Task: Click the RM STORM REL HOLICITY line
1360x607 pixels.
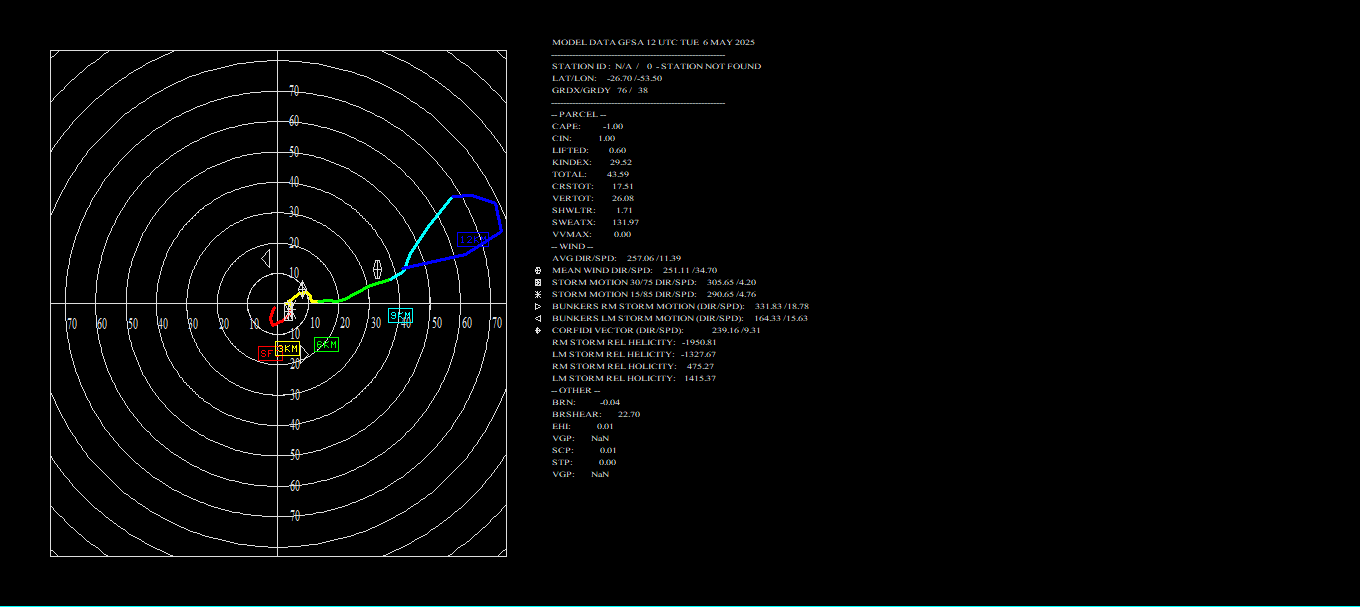Action: click(x=633, y=366)
